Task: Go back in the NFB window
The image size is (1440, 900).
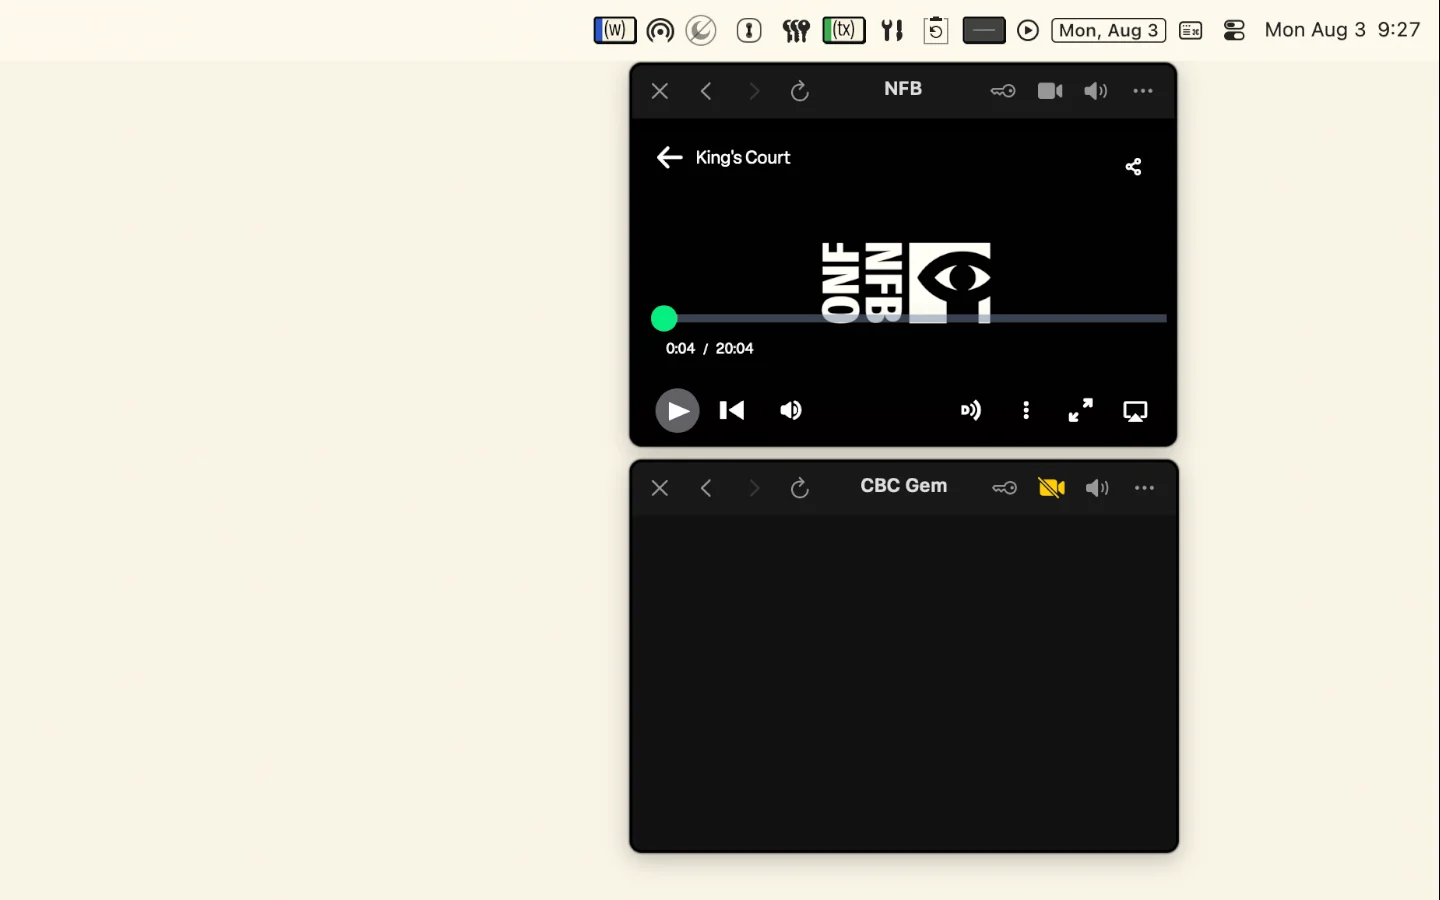Action: tap(706, 91)
